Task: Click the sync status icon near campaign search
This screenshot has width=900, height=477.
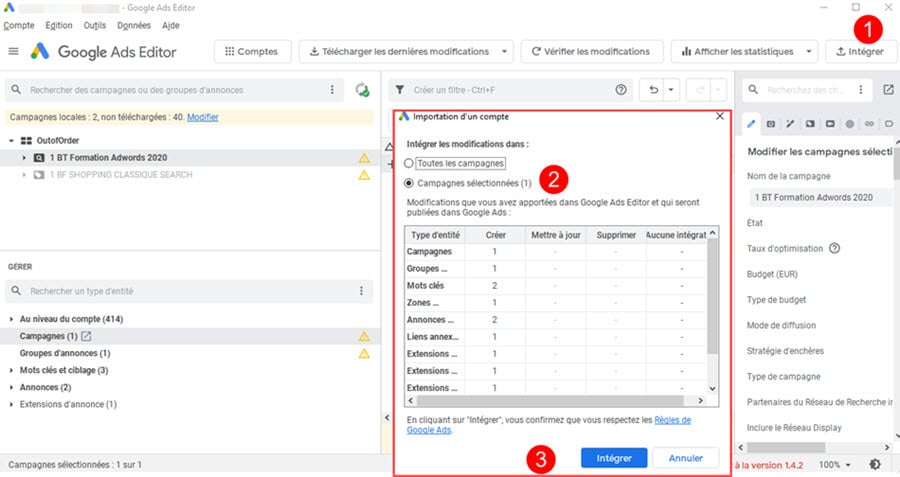Action: [362, 90]
